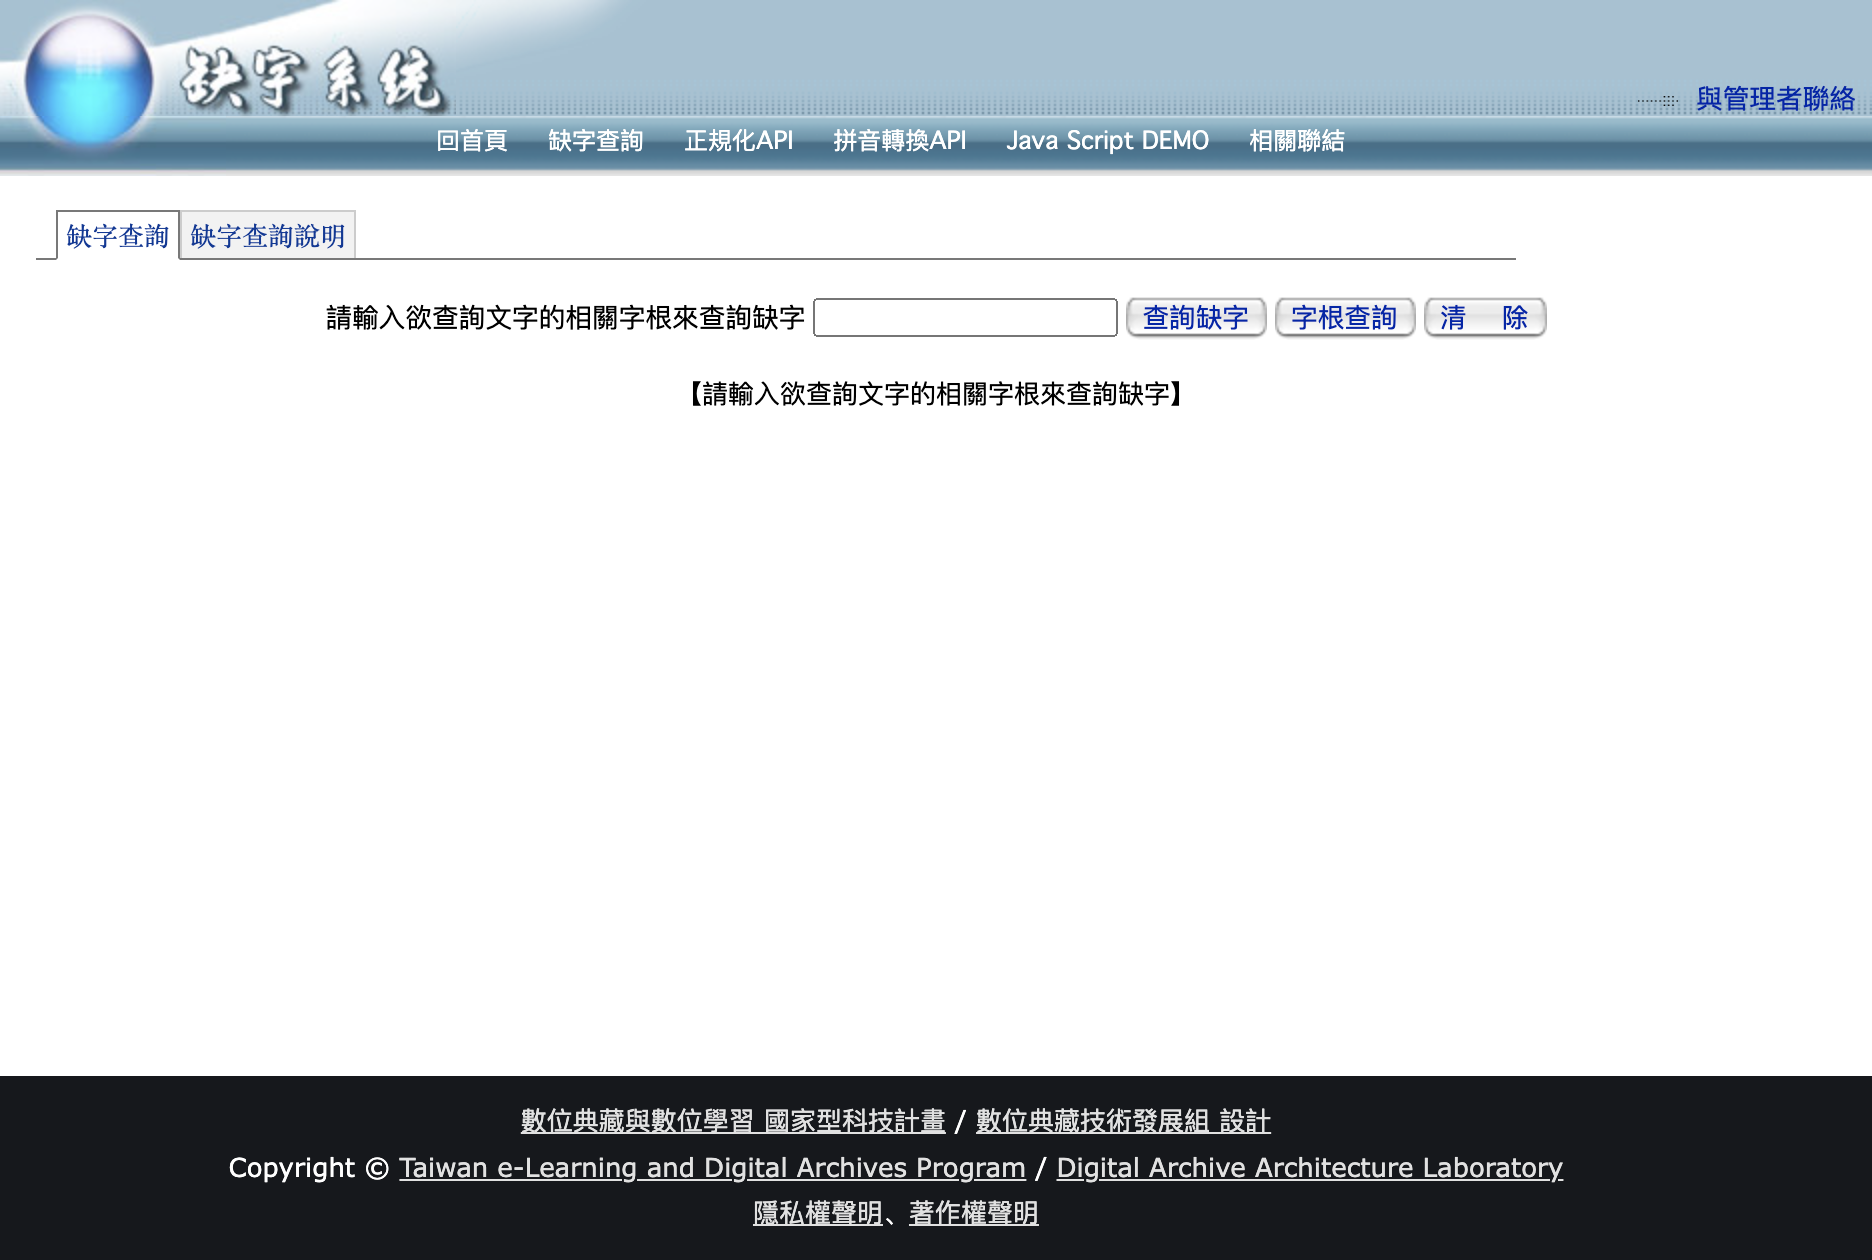Image resolution: width=1872 pixels, height=1260 pixels.
Task: Open the Java Script DEMO page
Action: coord(1107,141)
